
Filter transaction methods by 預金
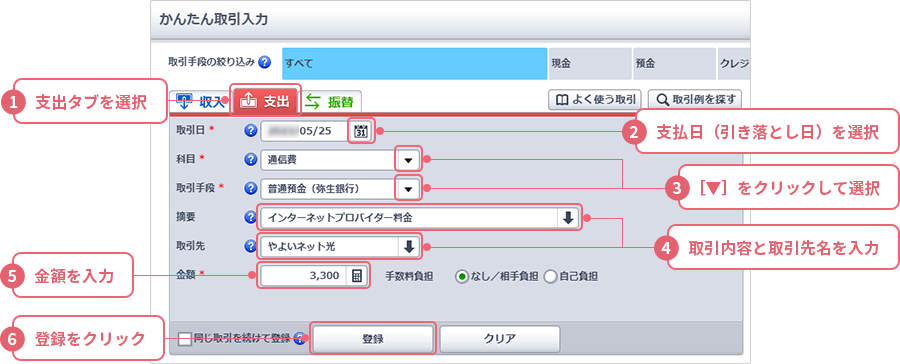(674, 63)
